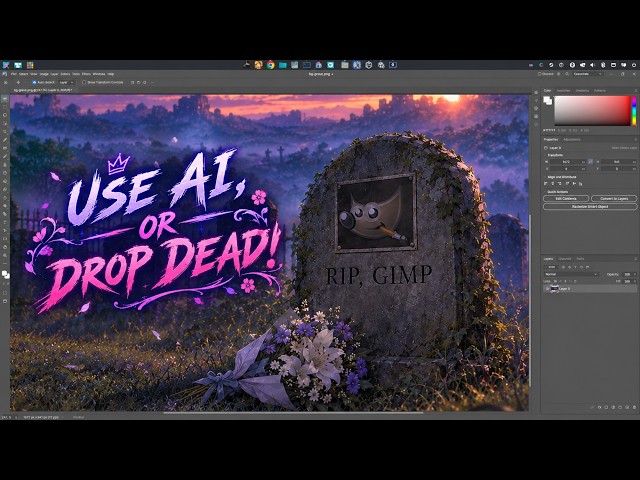The width and height of the screenshot is (640, 480).
Task: Open the Layer menu
Action: click(54, 74)
